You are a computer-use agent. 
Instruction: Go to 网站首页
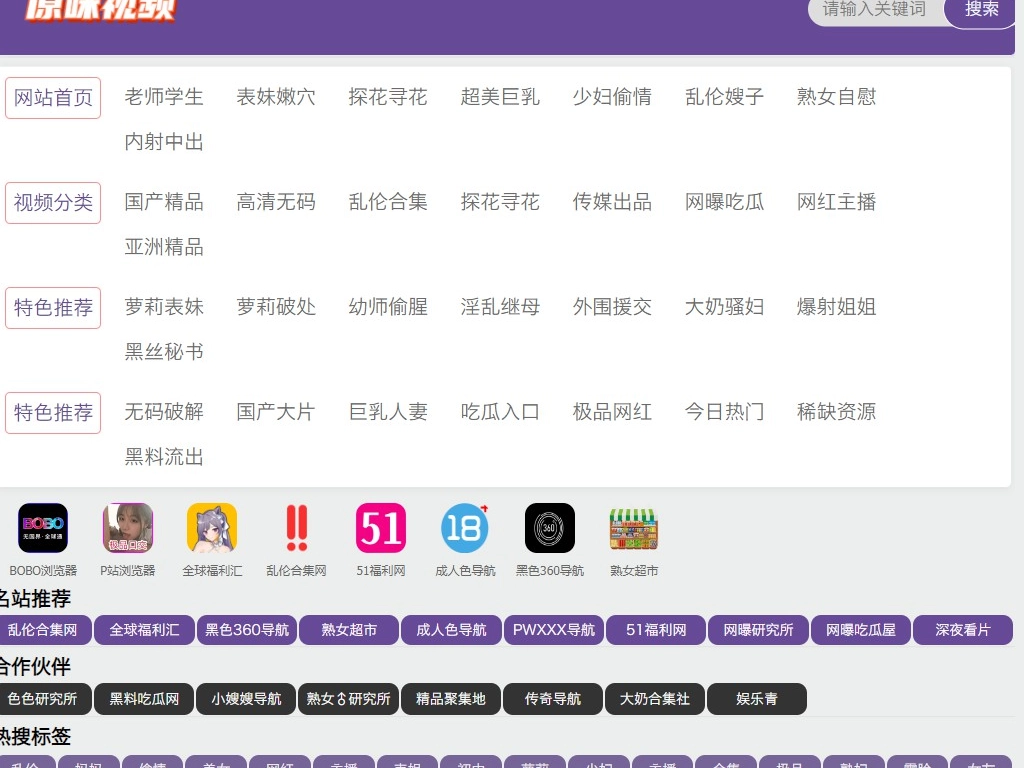click(53, 98)
